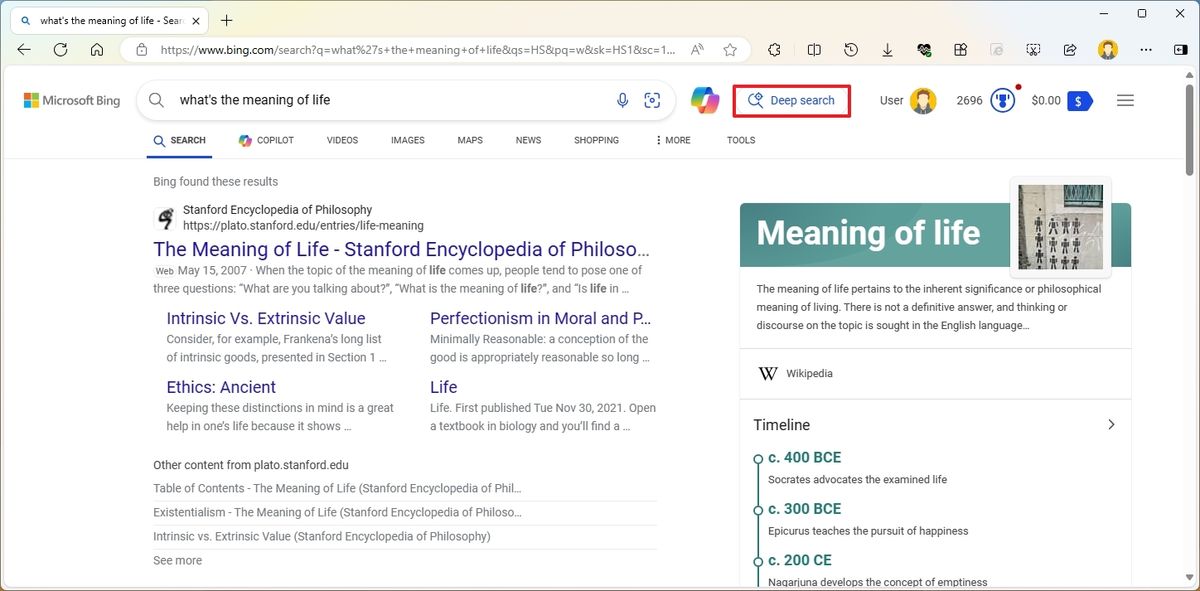Open the Stanford Encyclopedia of Philosophy result
Screen dimensions: 1200x591
(401, 248)
